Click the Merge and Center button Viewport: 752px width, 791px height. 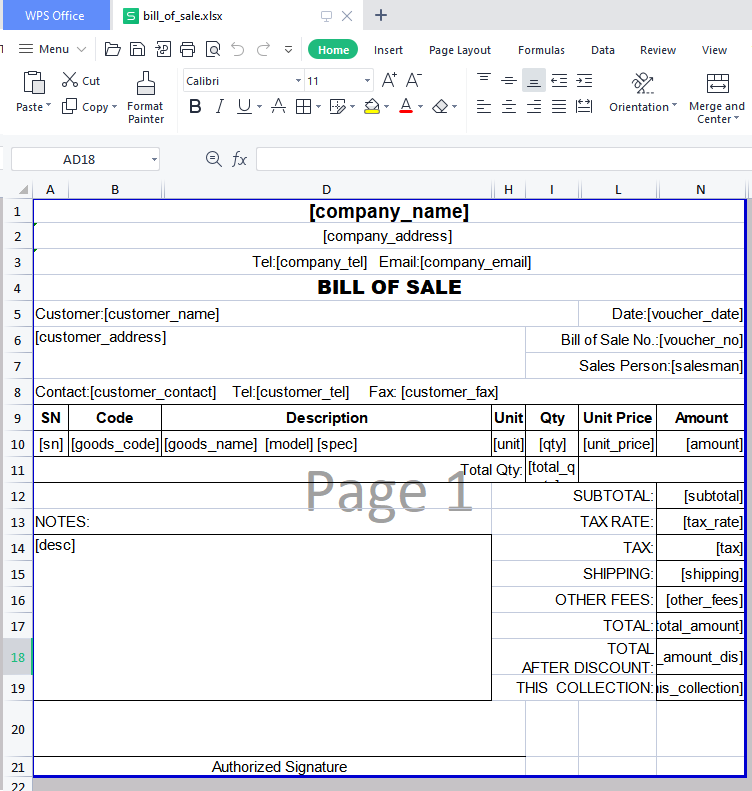717,98
